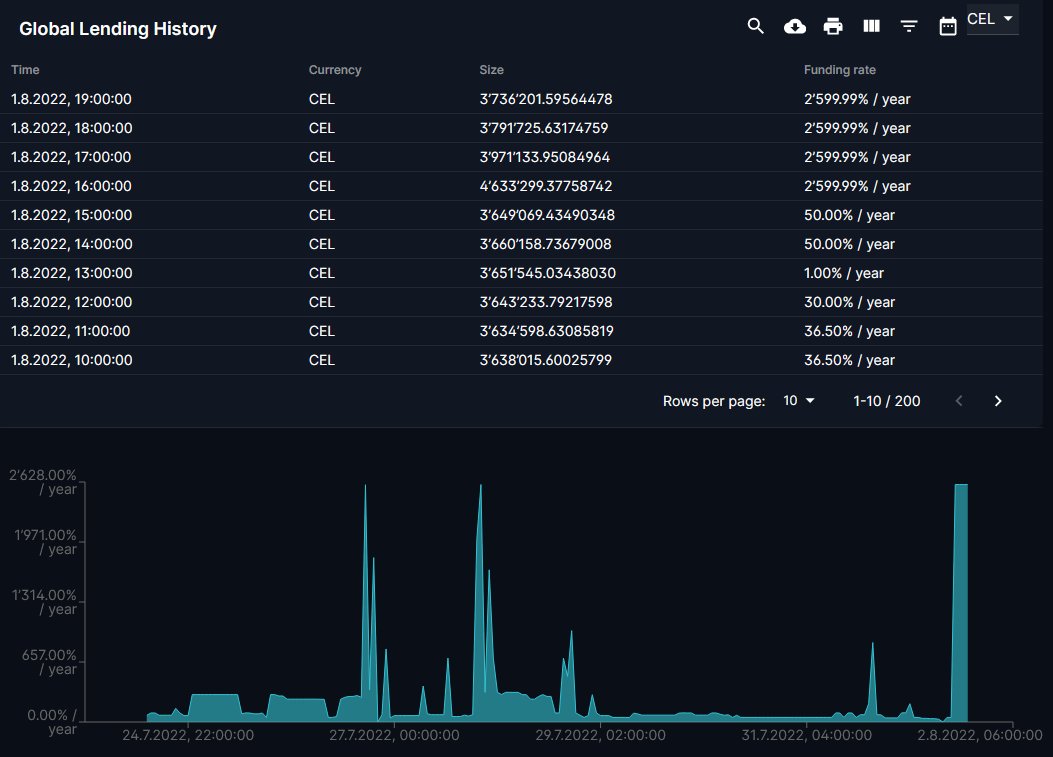Select the 1.8.2022, 10:00:00 time cell

[x=71, y=359]
